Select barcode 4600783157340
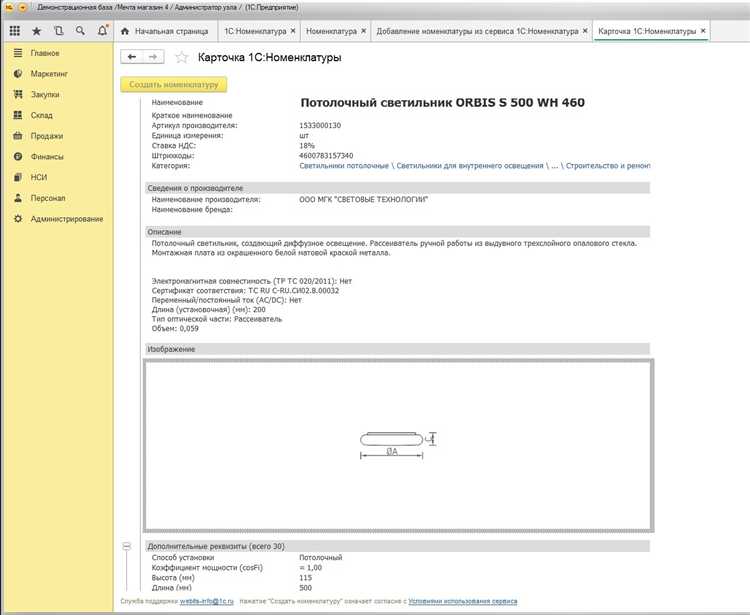 (326, 156)
